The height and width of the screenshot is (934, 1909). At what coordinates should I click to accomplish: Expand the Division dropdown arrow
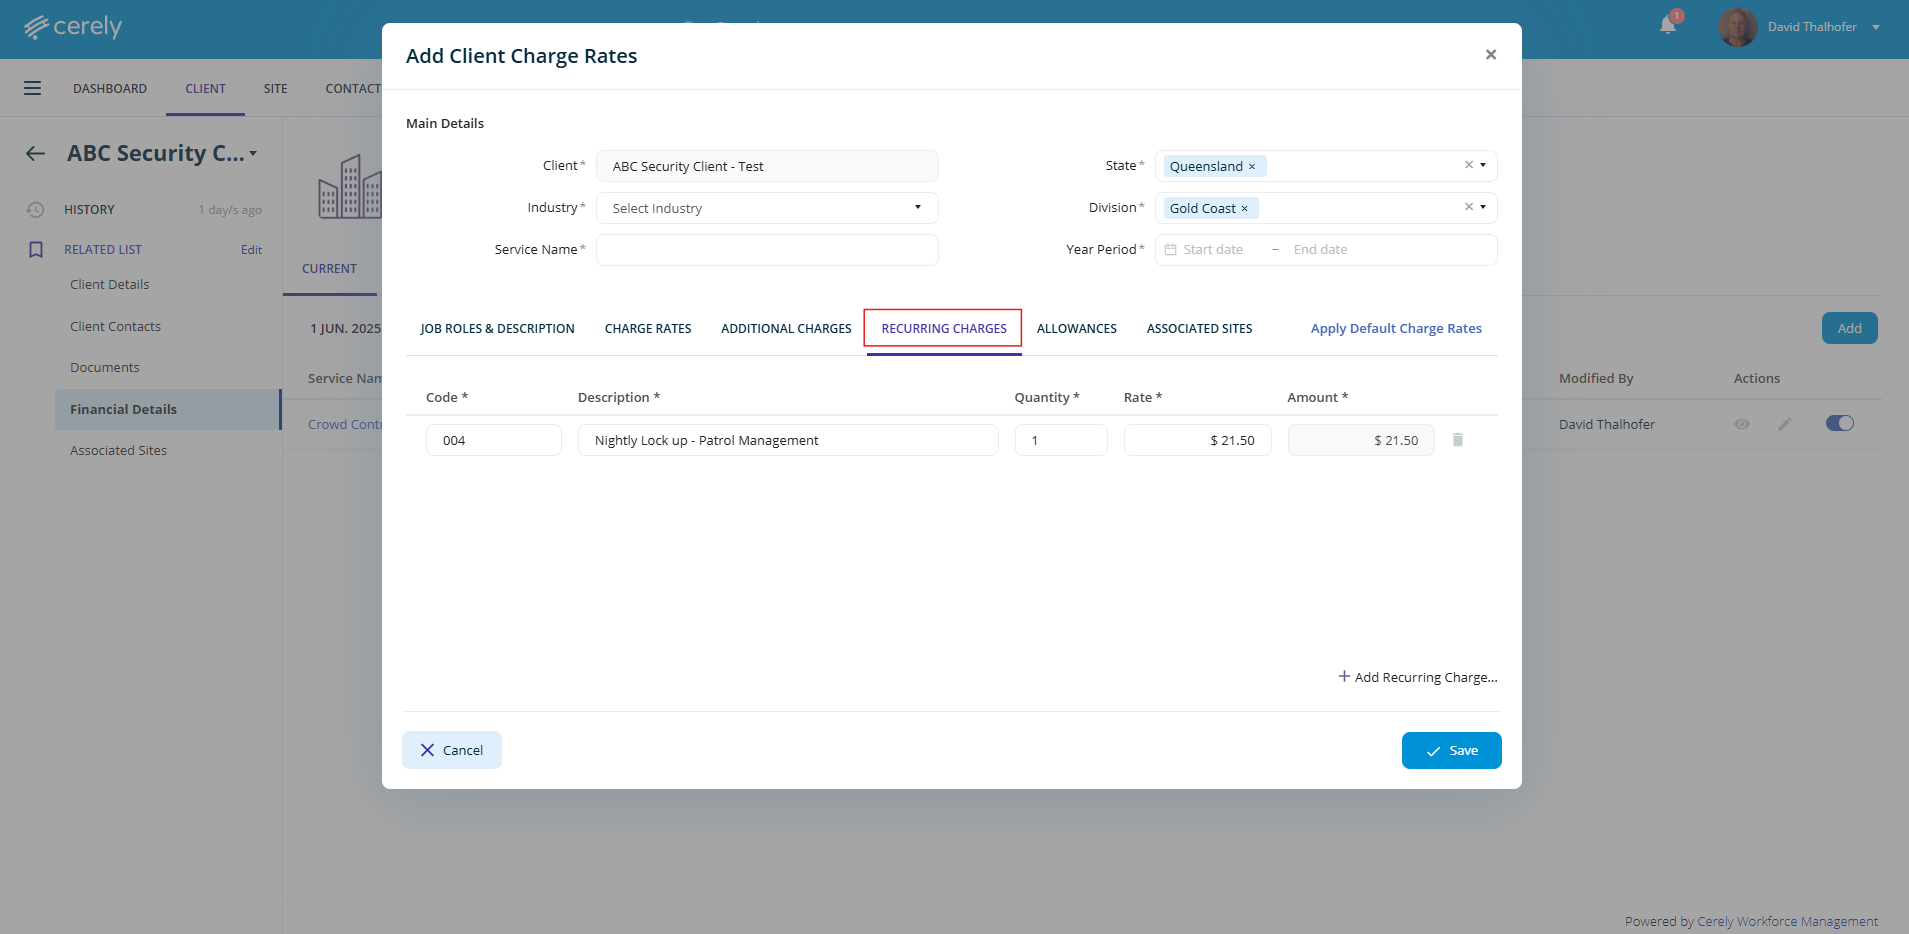(x=1483, y=207)
